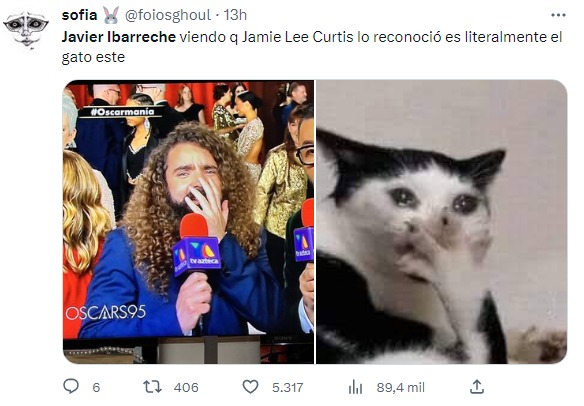Click the 6 replies count
This screenshot has width=584, height=406.
pos(96,387)
